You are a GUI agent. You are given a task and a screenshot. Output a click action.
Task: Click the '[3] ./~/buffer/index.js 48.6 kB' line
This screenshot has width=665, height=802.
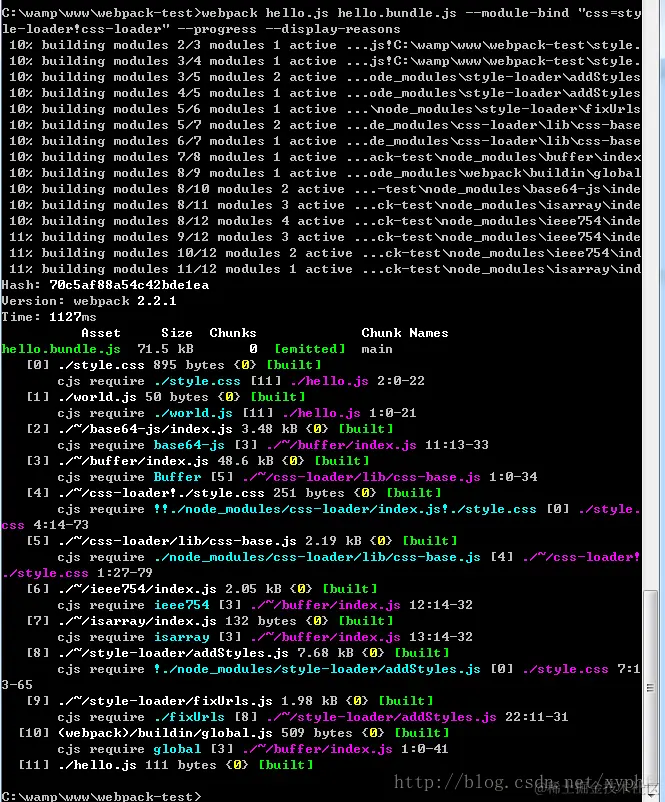[198, 461]
